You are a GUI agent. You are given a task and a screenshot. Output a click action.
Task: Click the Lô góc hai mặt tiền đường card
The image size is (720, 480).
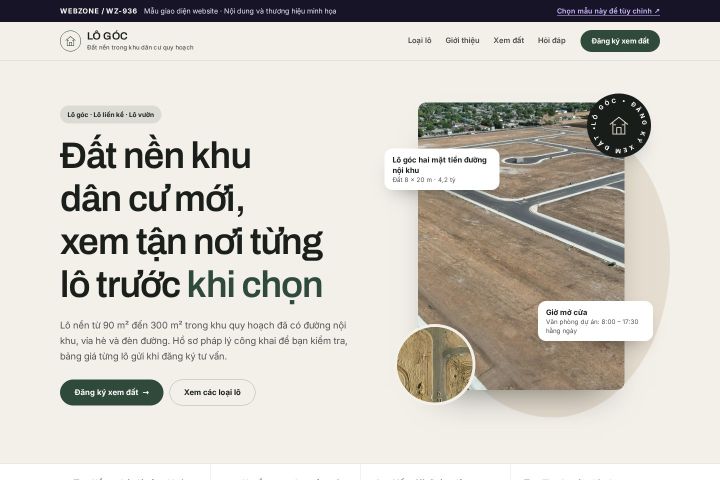(442, 169)
